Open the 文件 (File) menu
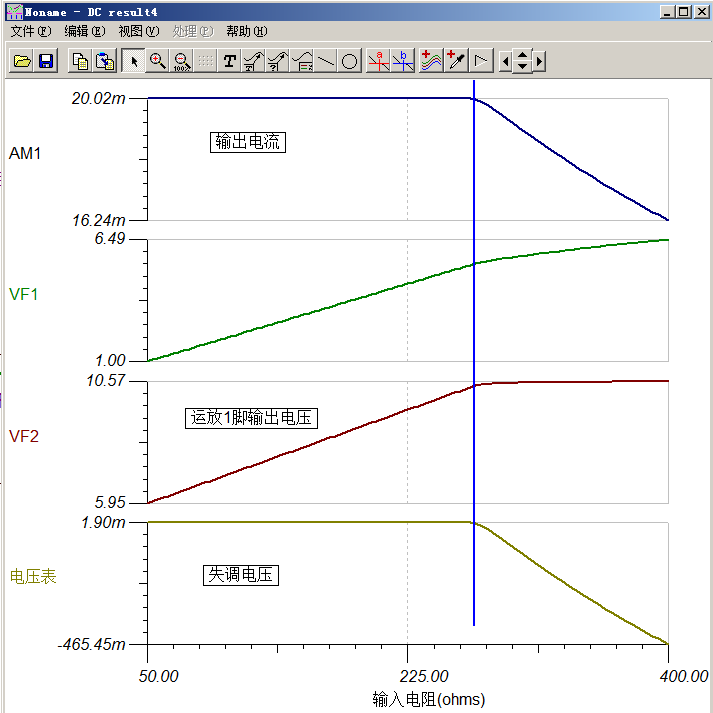 [30, 31]
